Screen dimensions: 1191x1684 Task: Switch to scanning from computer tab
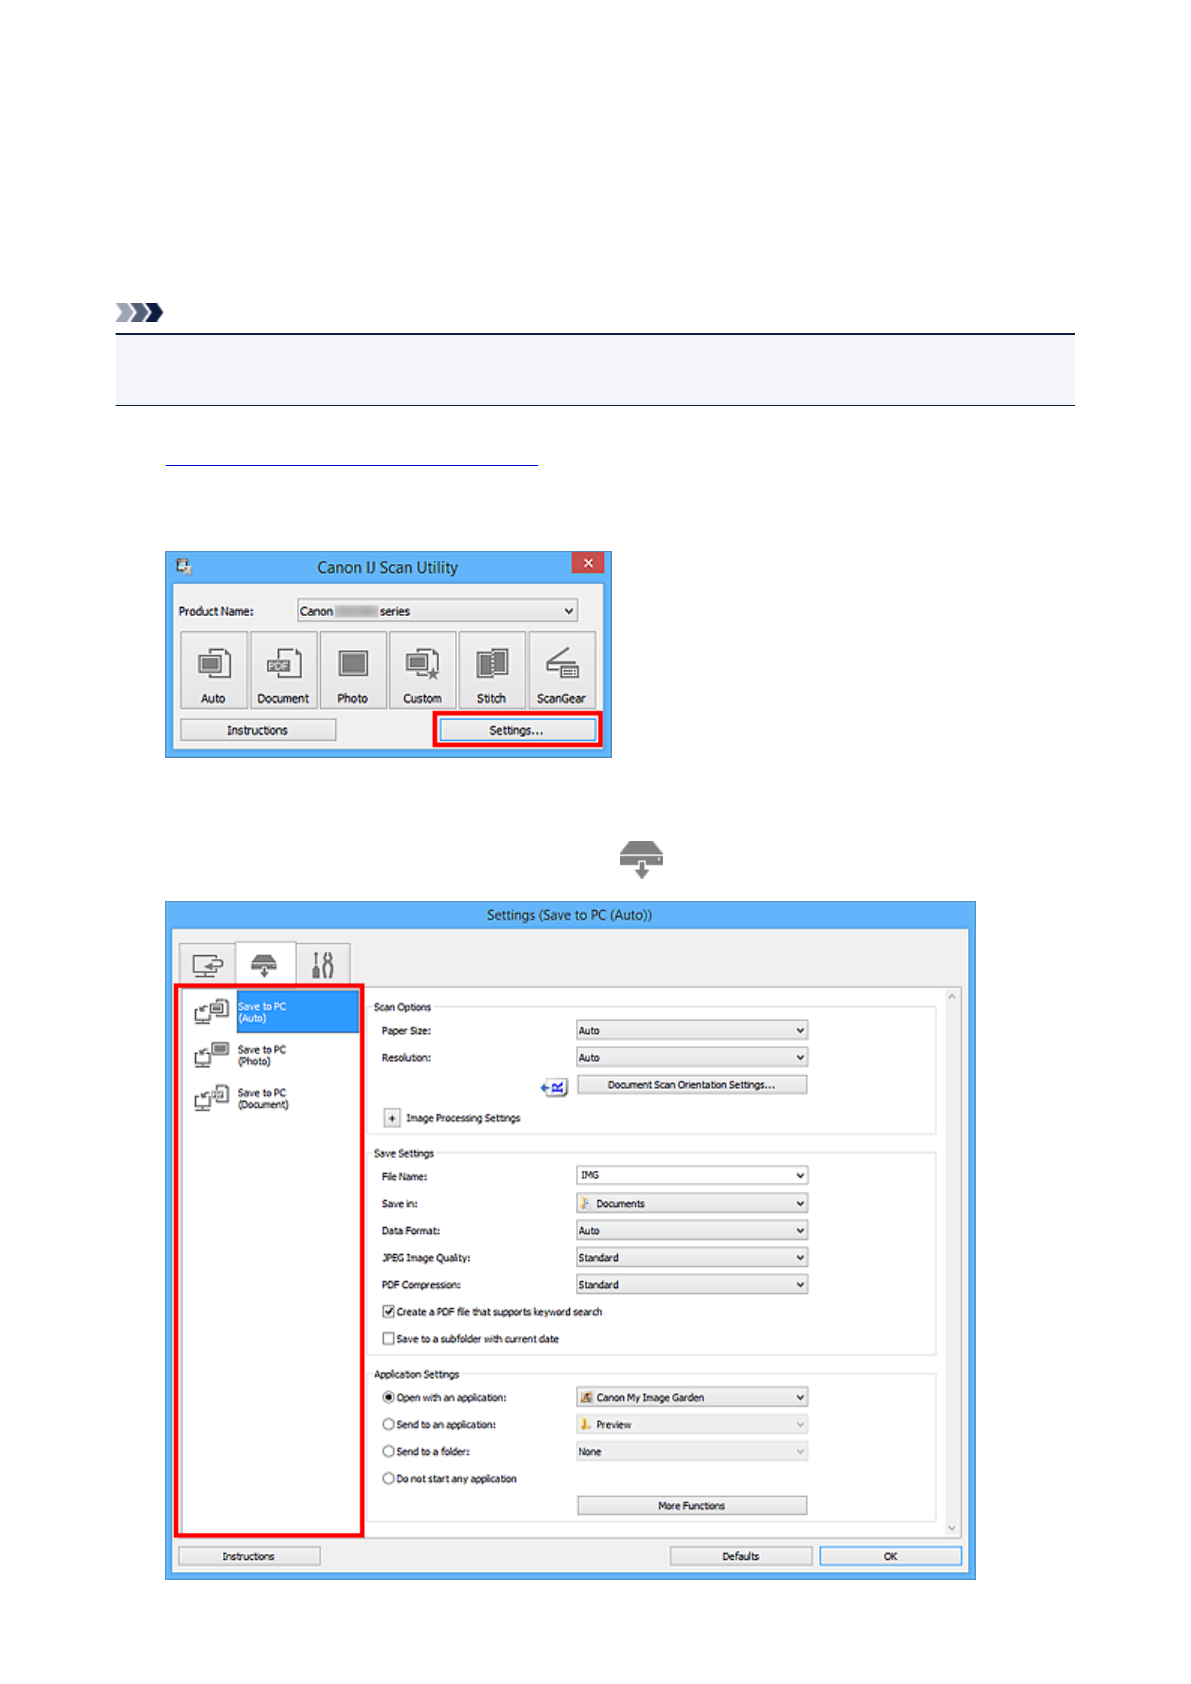click(207, 964)
